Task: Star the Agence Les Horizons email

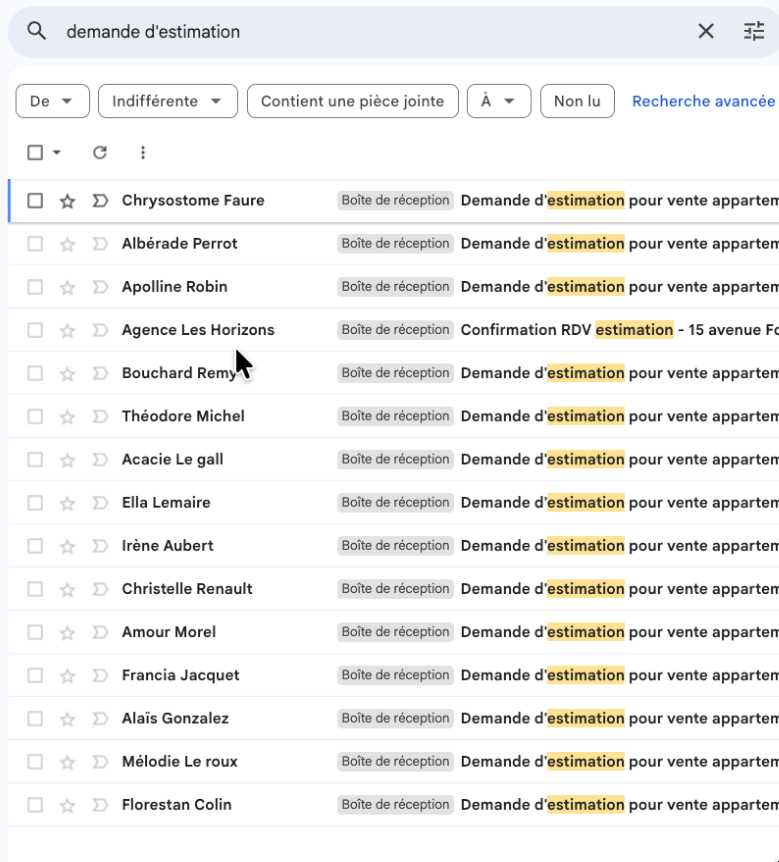Action: click(x=67, y=330)
